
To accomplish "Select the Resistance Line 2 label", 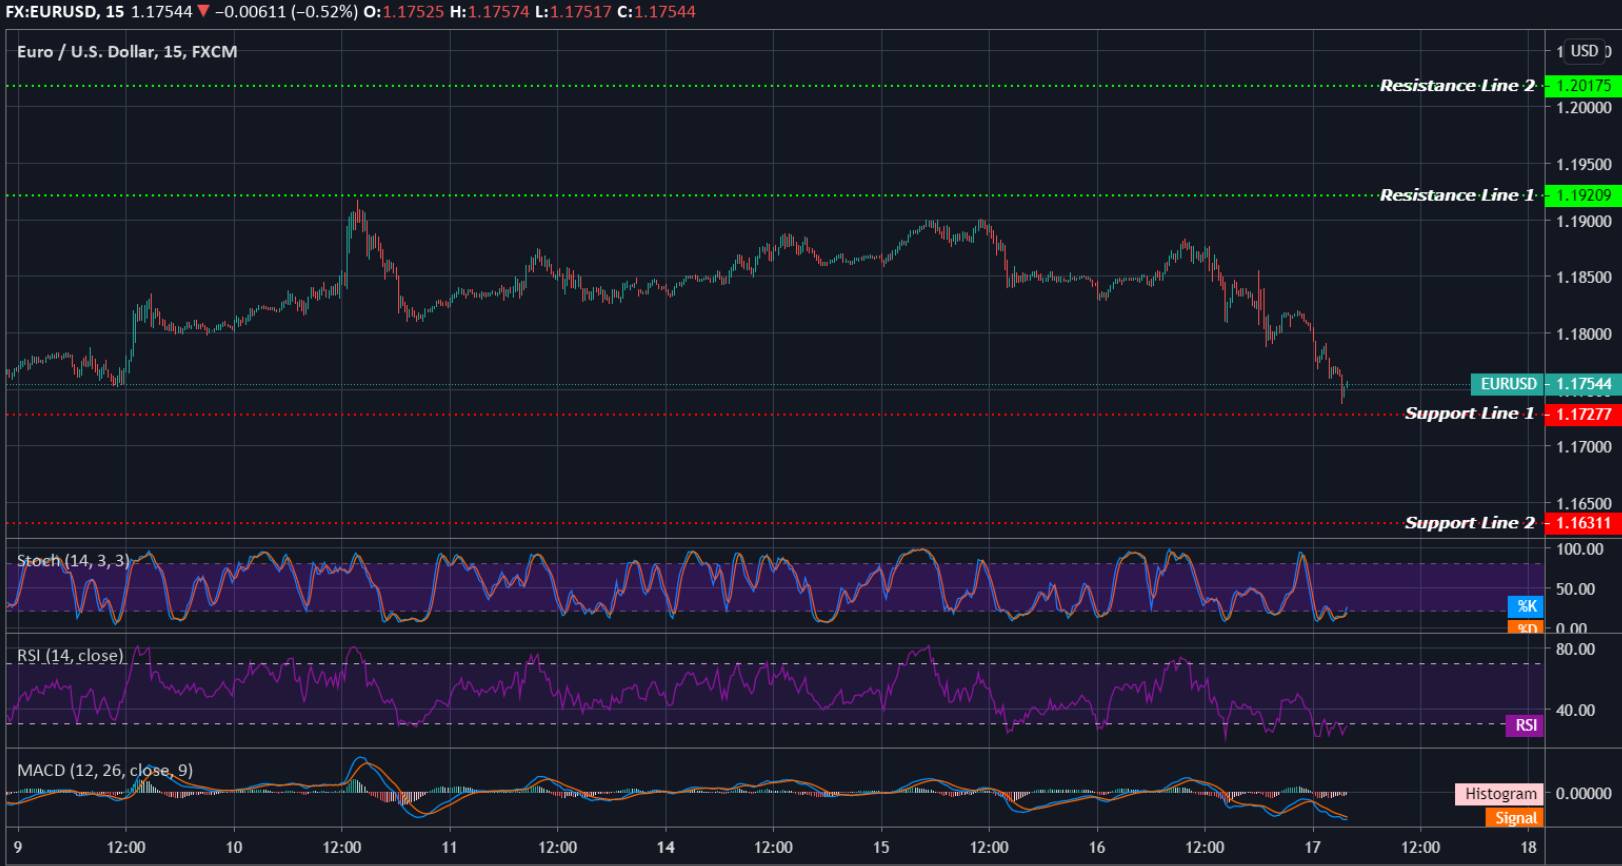I will (x=1457, y=86).
